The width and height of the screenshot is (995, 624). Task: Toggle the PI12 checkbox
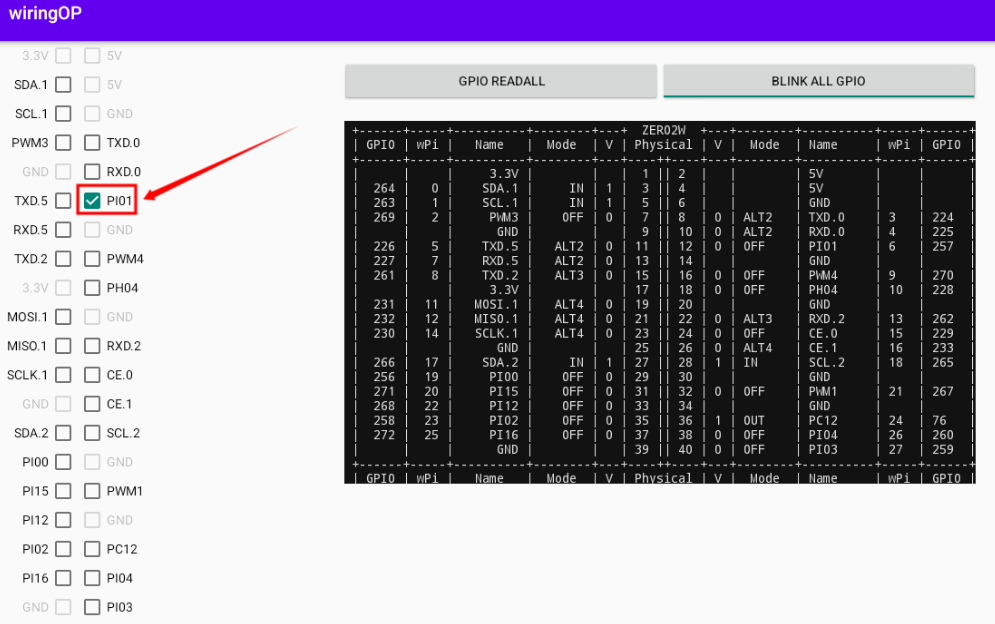tap(63, 520)
